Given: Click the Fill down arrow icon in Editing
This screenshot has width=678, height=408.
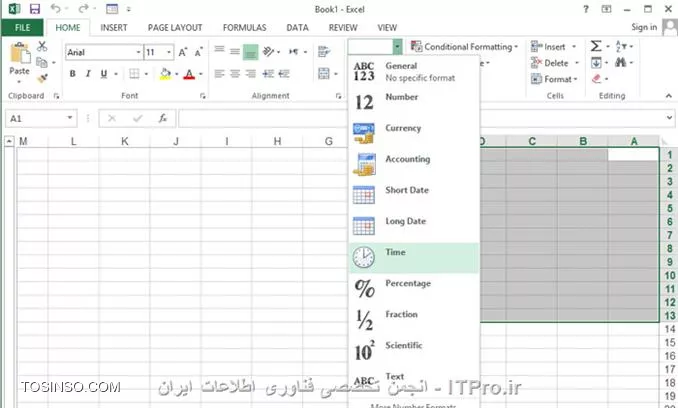Looking at the screenshot, I should coord(596,63).
